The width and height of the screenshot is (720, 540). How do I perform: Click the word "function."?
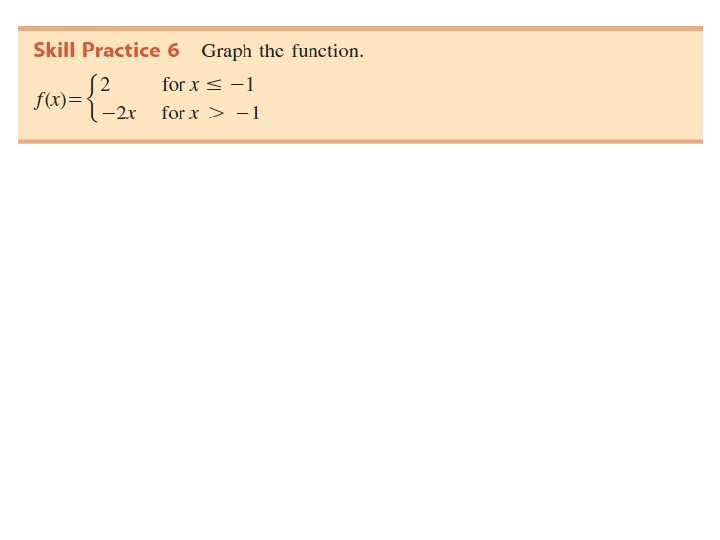[328, 50]
